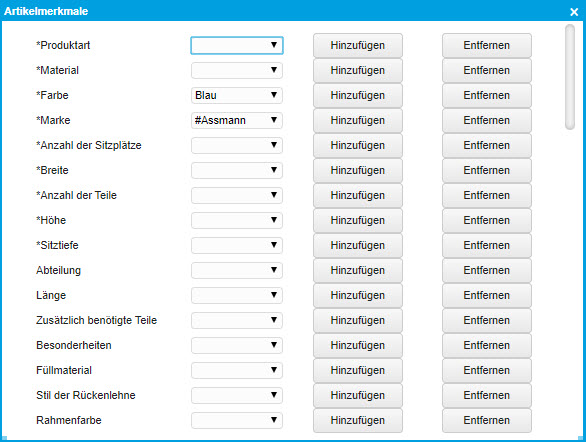Close the Artikelmerkmale dialog
The width and height of the screenshot is (586, 442).
coord(574,12)
